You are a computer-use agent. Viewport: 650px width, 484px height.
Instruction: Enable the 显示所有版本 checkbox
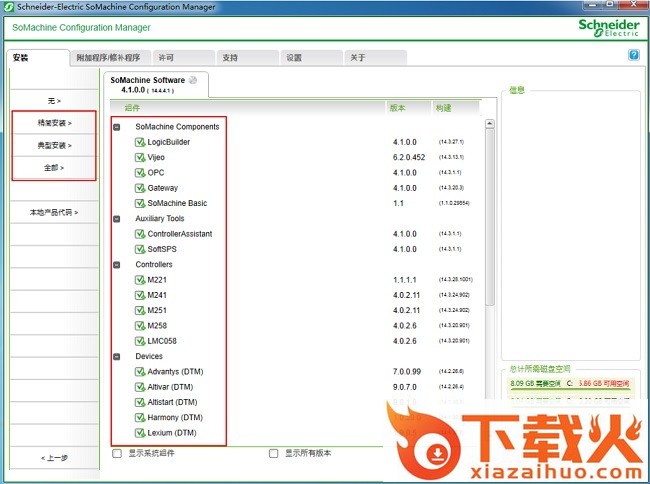pos(273,453)
